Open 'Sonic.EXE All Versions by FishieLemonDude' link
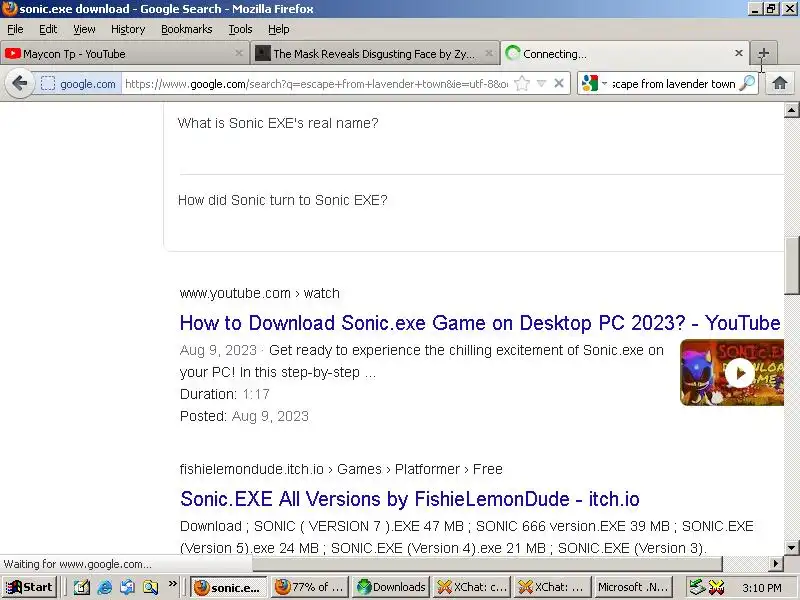Viewport: 800px width, 600px height. point(410,499)
